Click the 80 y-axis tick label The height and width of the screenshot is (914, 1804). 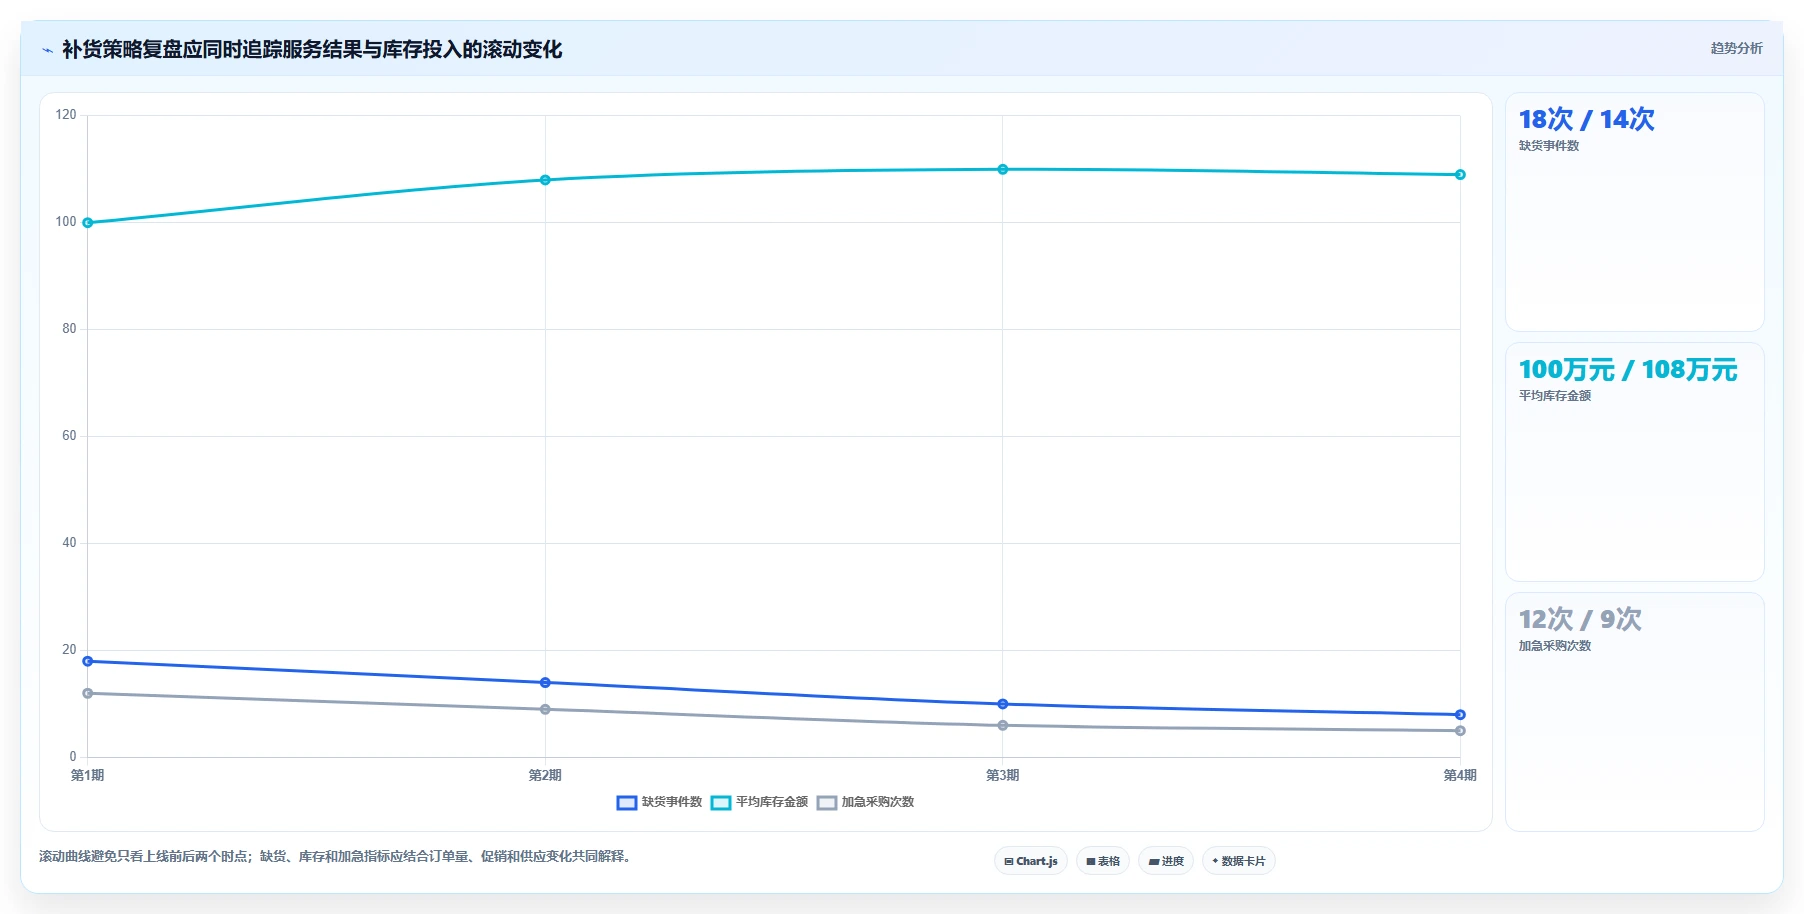click(69, 329)
